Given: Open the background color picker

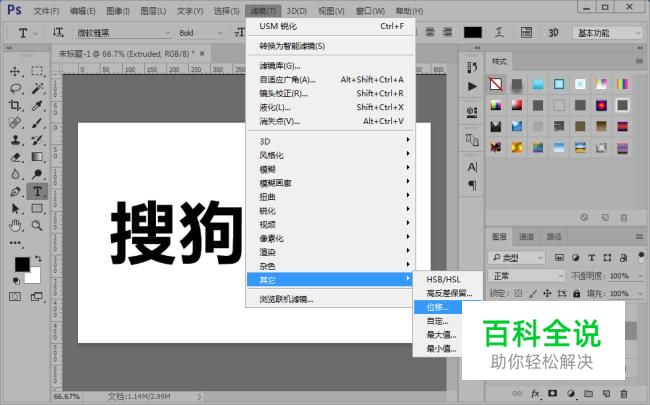Looking at the screenshot, I should (x=35, y=277).
